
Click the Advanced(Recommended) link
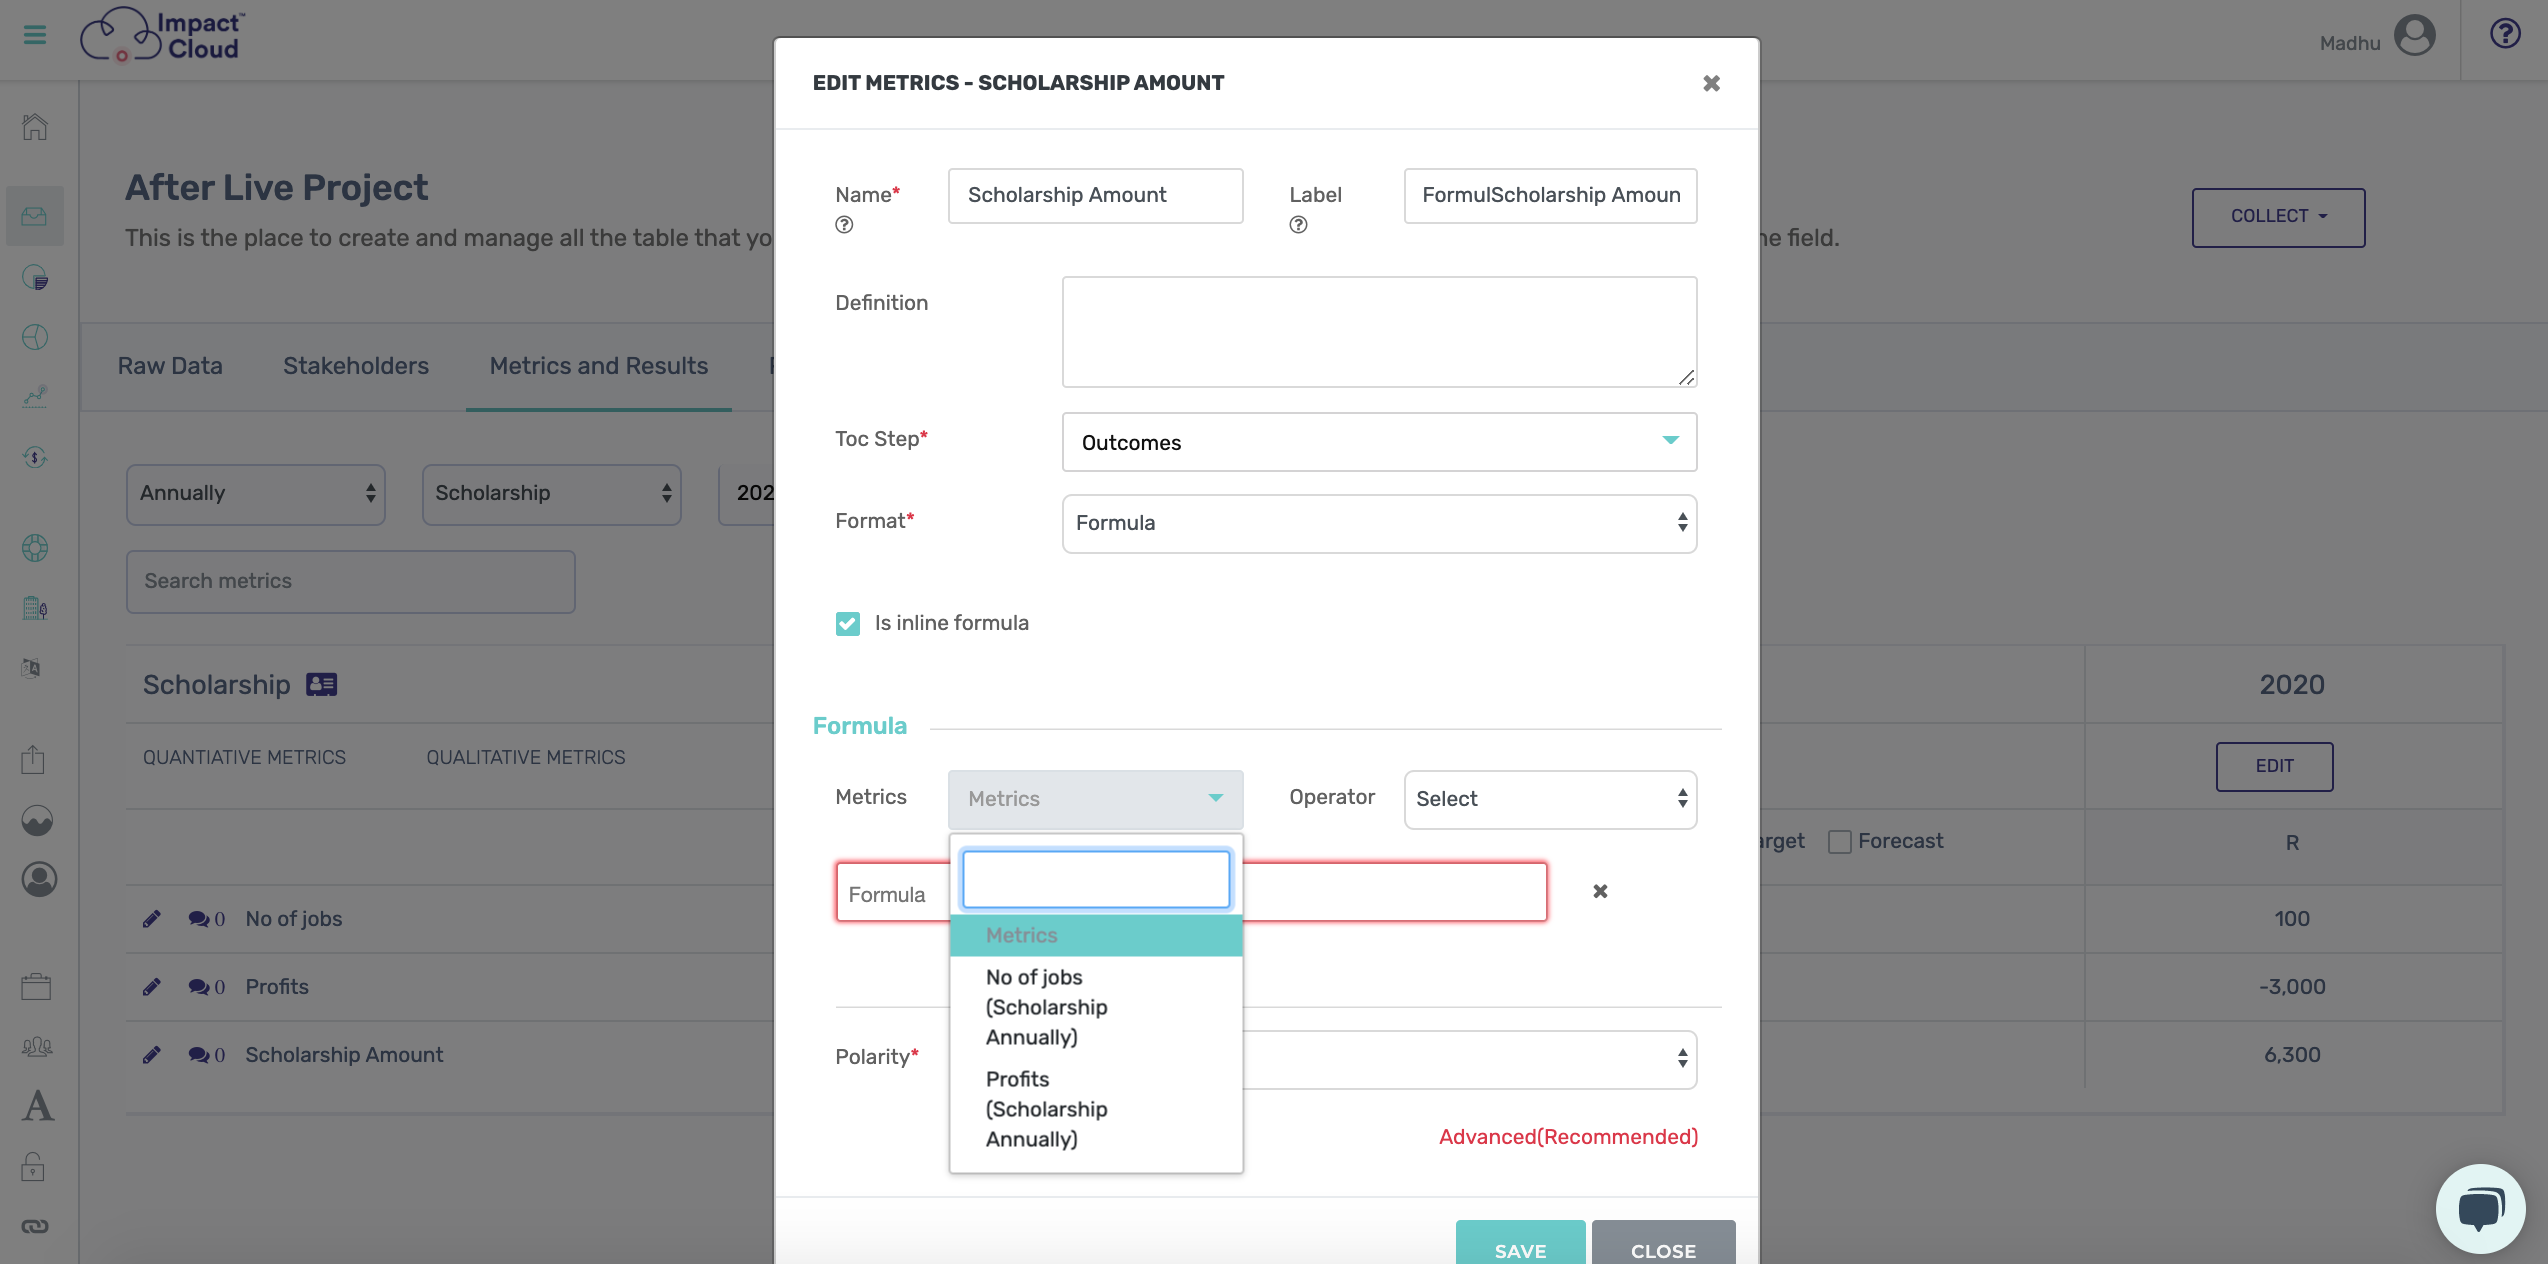pos(1568,1137)
